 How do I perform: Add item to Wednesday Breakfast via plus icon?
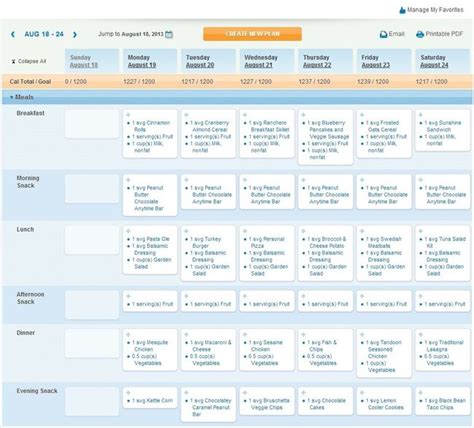(x=245, y=115)
